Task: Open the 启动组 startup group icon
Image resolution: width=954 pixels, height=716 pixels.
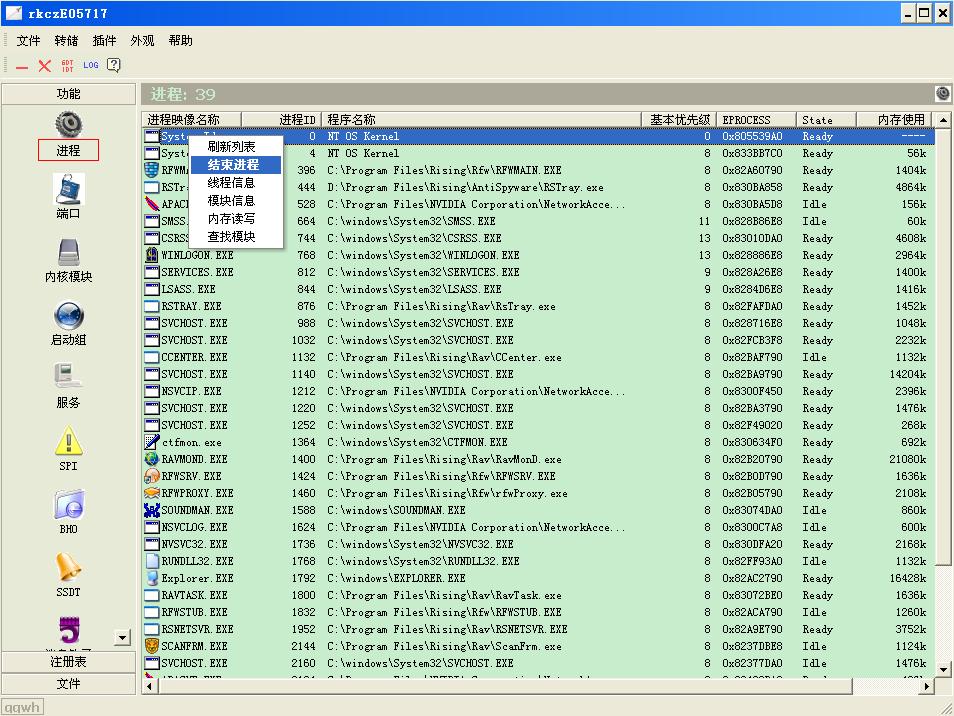Action: coord(68,315)
